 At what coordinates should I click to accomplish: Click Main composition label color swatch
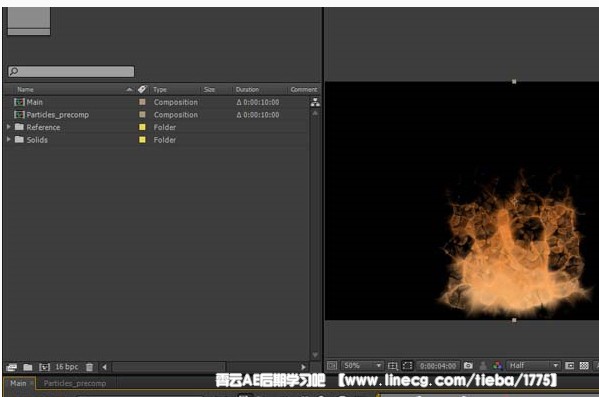(x=142, y=102)
